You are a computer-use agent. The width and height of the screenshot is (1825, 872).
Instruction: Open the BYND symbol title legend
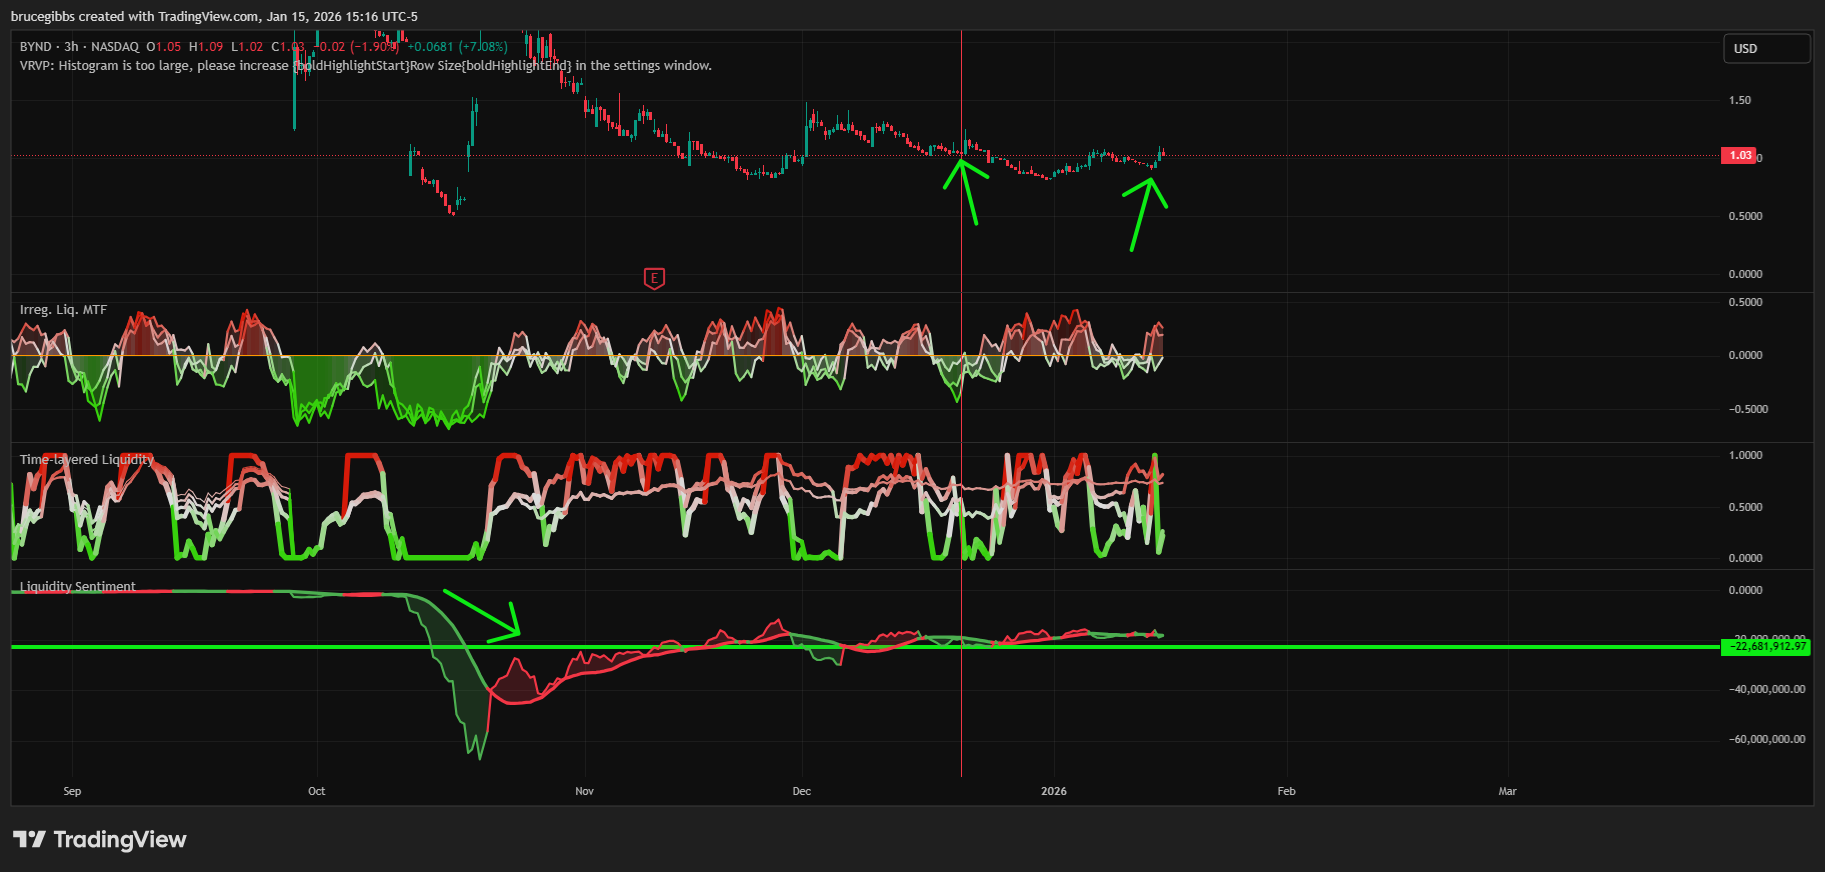point(35,47)
